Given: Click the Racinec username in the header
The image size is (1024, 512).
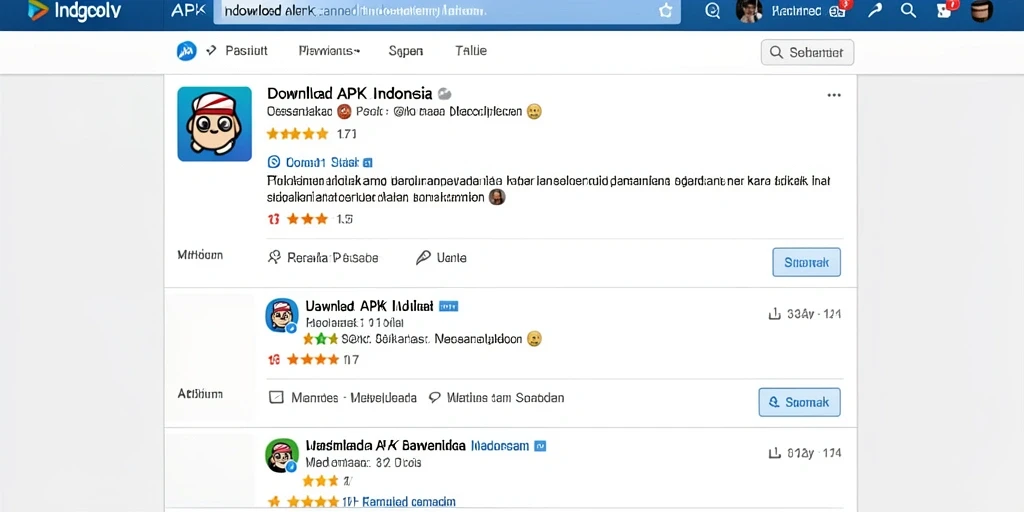Looking at the screenshot, I should (796, 11).
